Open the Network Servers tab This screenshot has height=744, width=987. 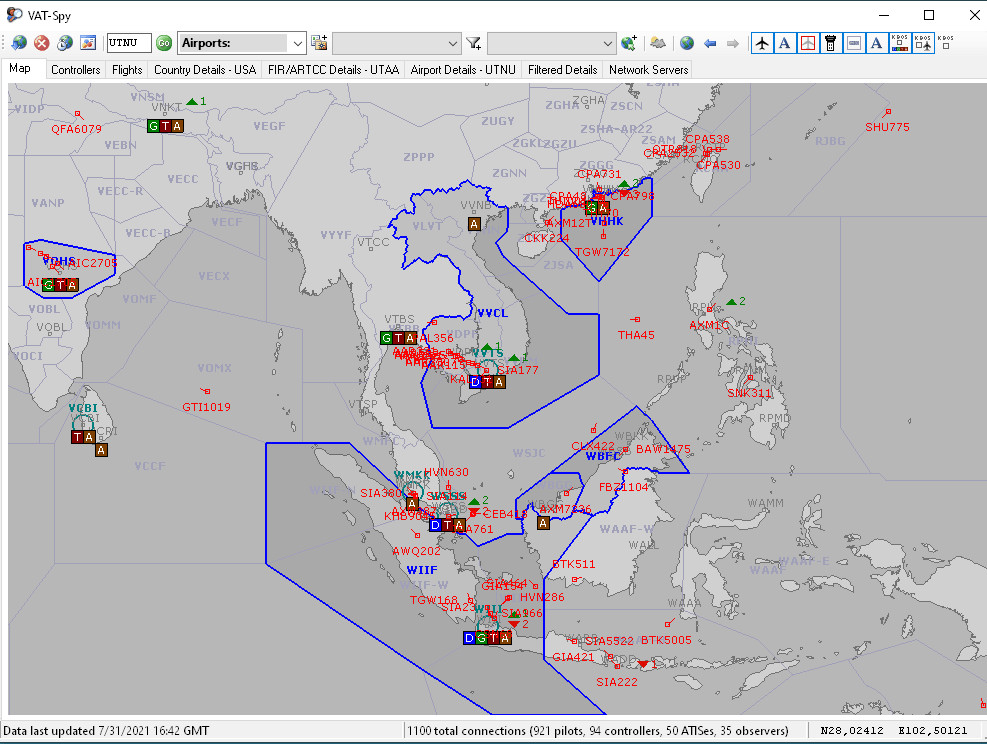(648, 70)
